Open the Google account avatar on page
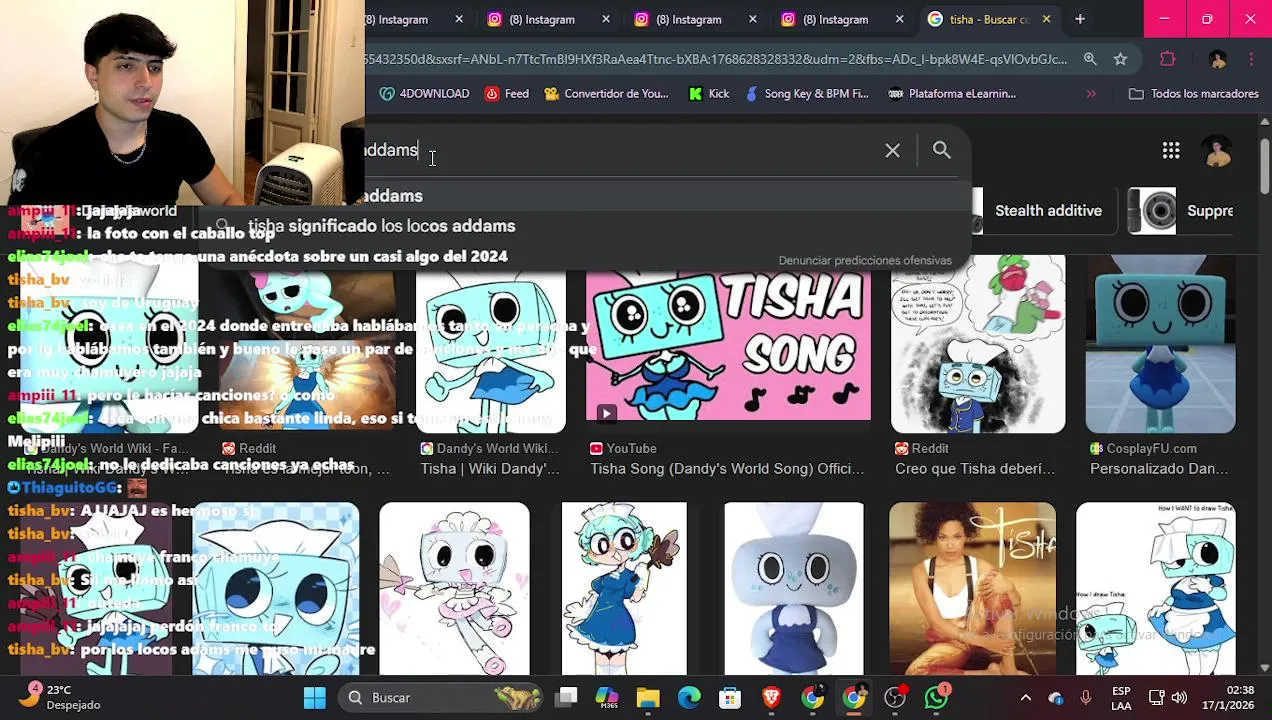 tap(1217, 150)
